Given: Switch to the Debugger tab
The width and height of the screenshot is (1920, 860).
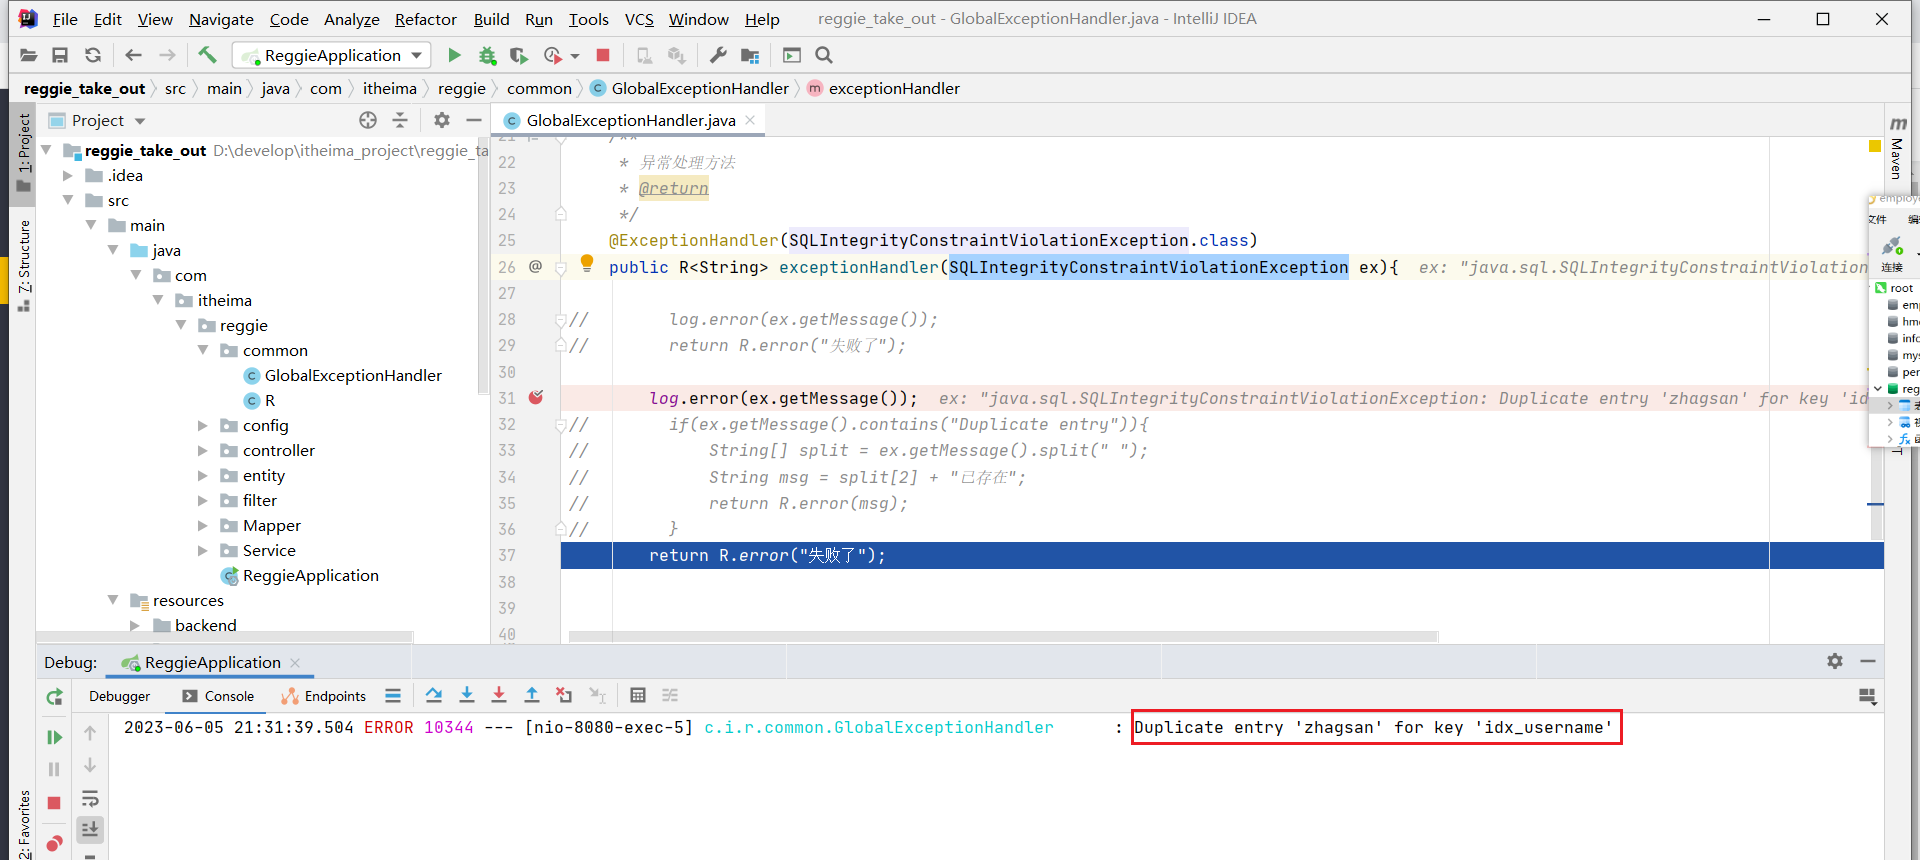Looking at the screenshot, I should point(119,696).
